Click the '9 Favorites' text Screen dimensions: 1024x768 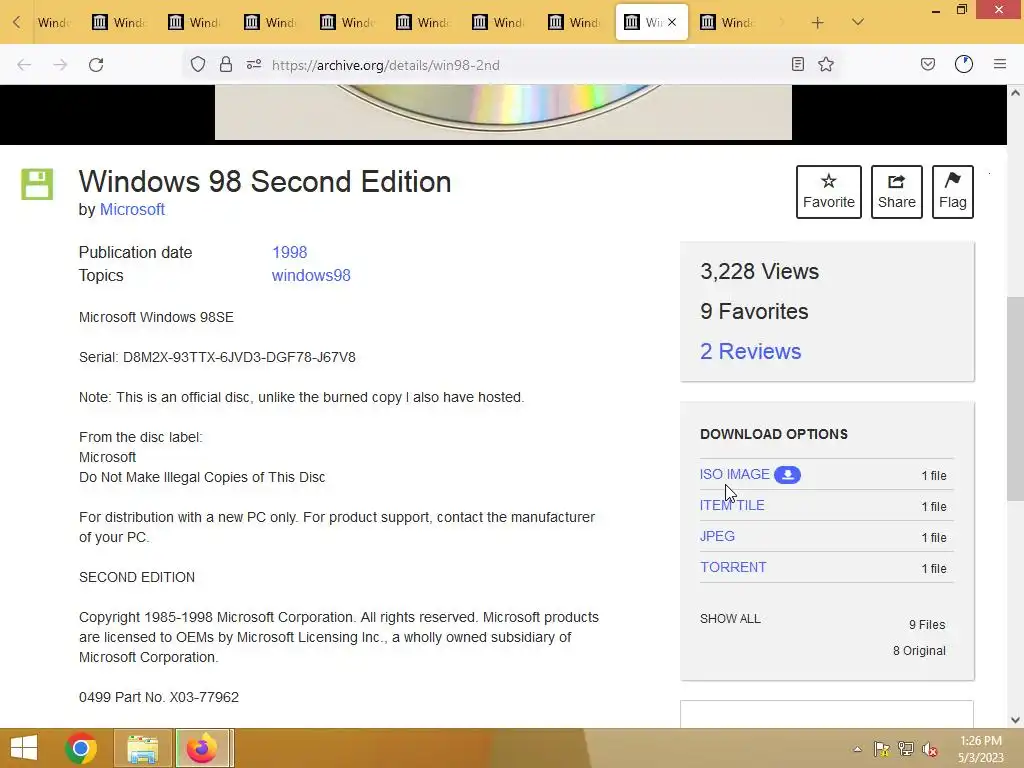coord(754,312)
